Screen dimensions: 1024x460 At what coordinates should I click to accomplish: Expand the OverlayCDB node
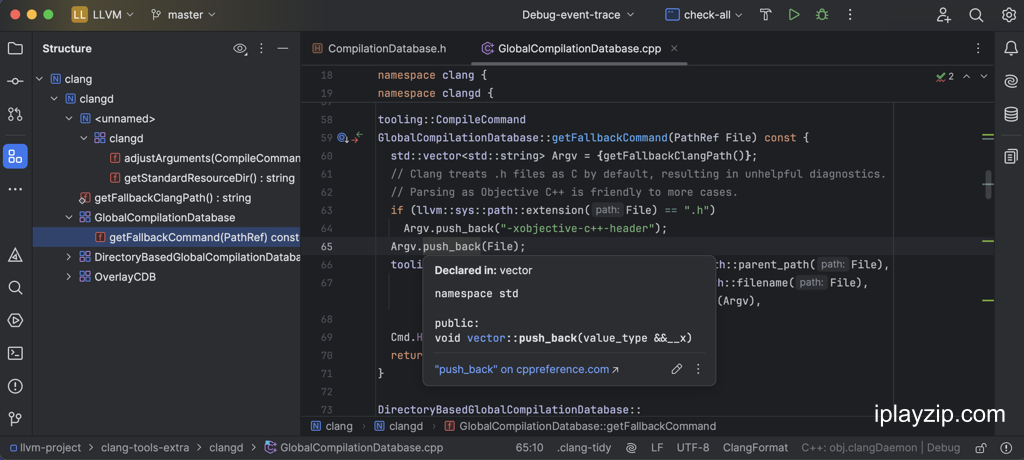click(69, 276)
